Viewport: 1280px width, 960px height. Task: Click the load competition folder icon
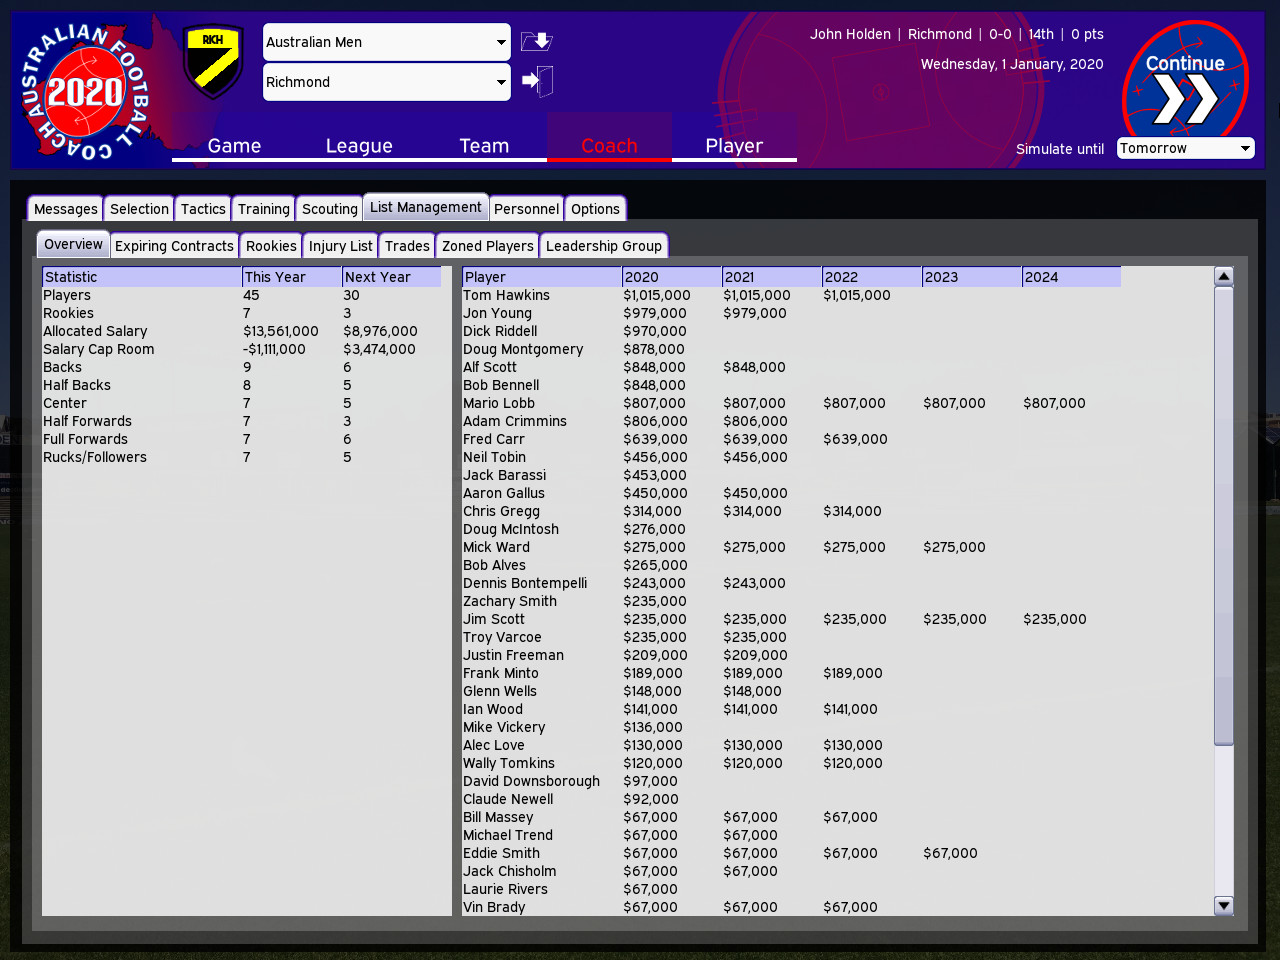point(536,41)
